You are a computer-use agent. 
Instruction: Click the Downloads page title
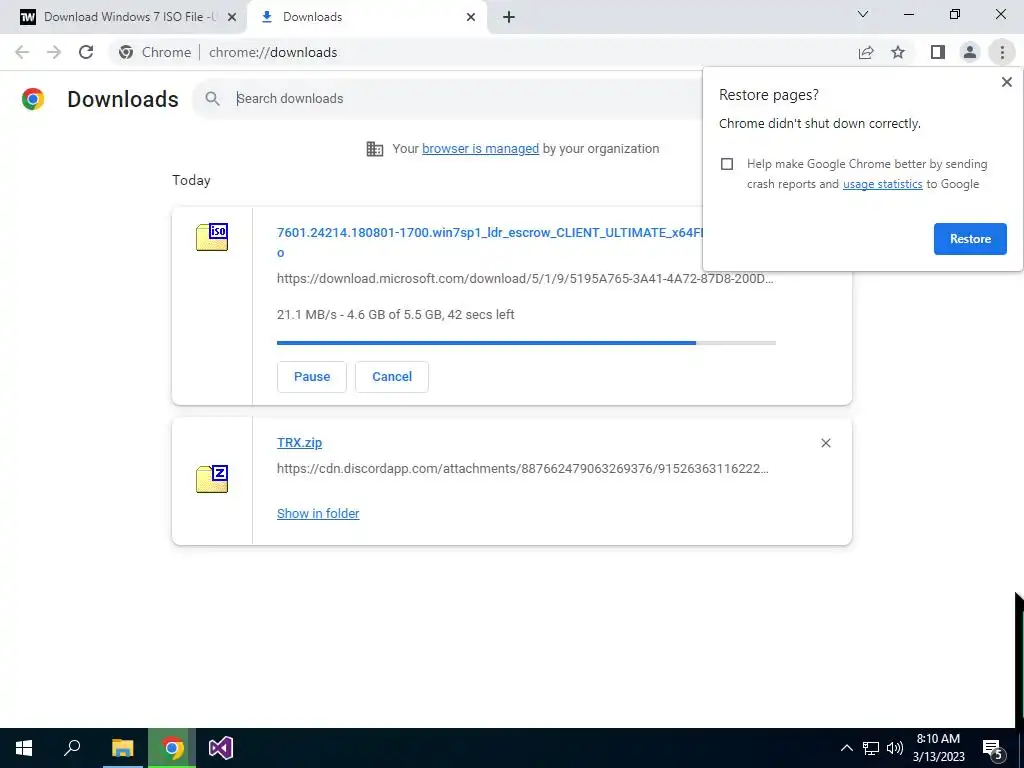tap(123, 99)
